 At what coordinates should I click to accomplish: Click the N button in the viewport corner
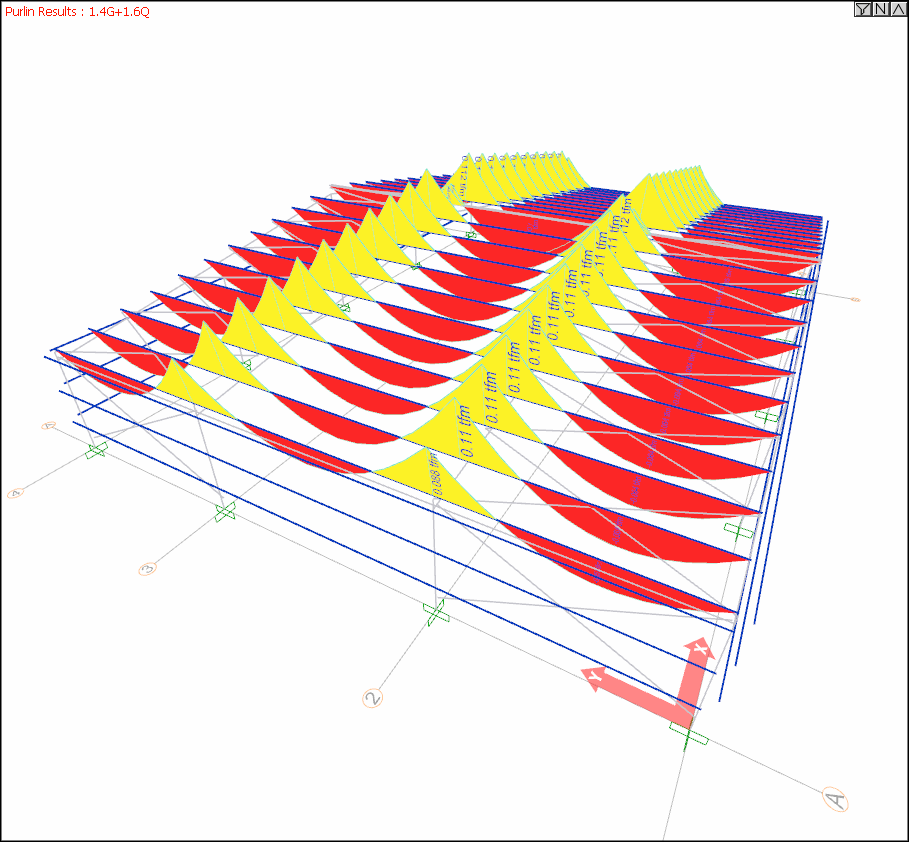(x=880, y=9)
